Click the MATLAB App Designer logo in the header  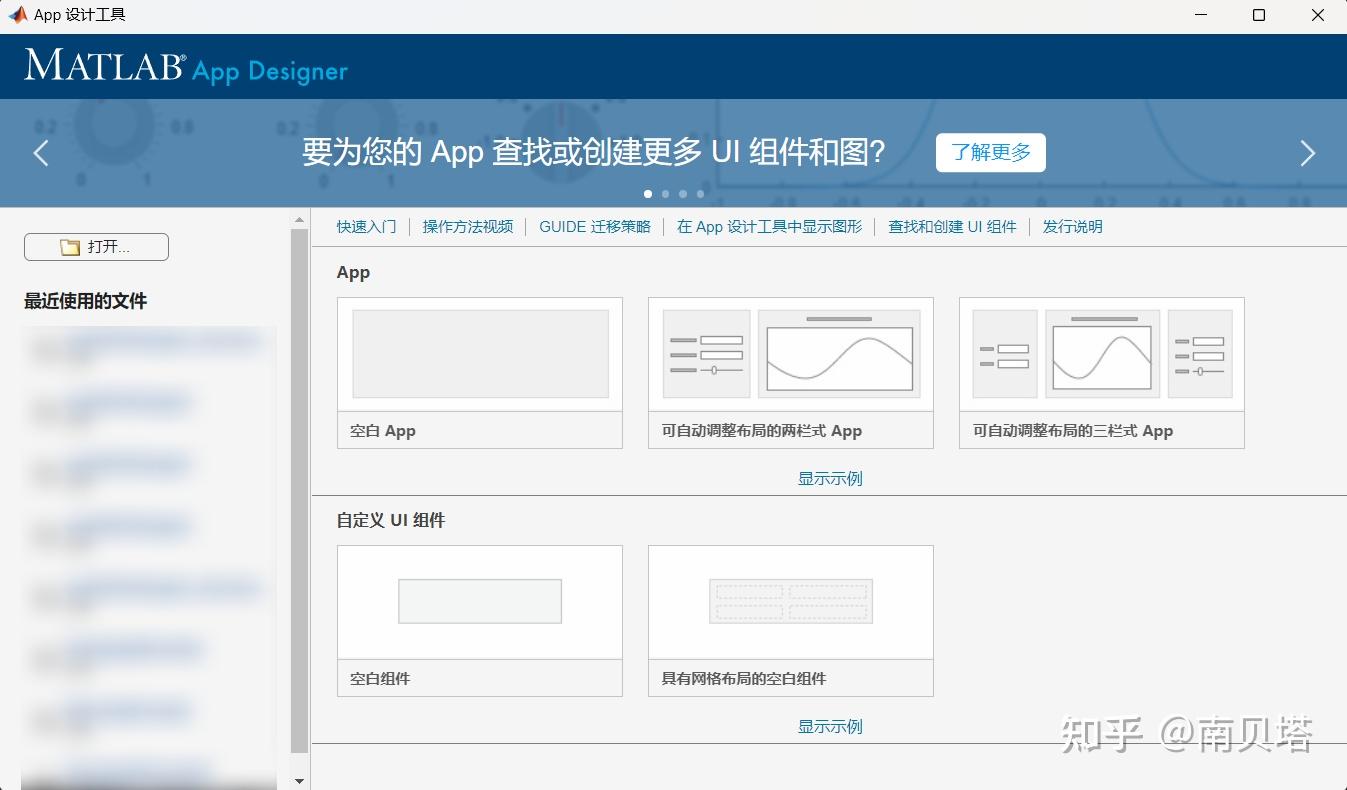184,67
